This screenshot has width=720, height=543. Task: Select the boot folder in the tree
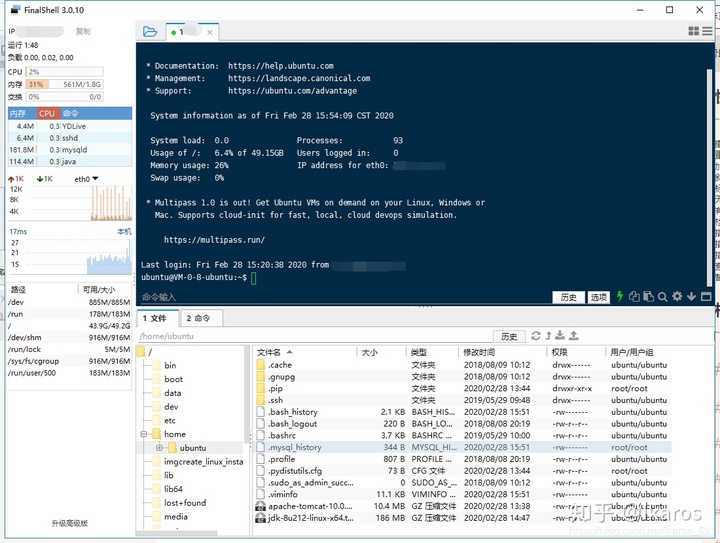click(173, 379)
